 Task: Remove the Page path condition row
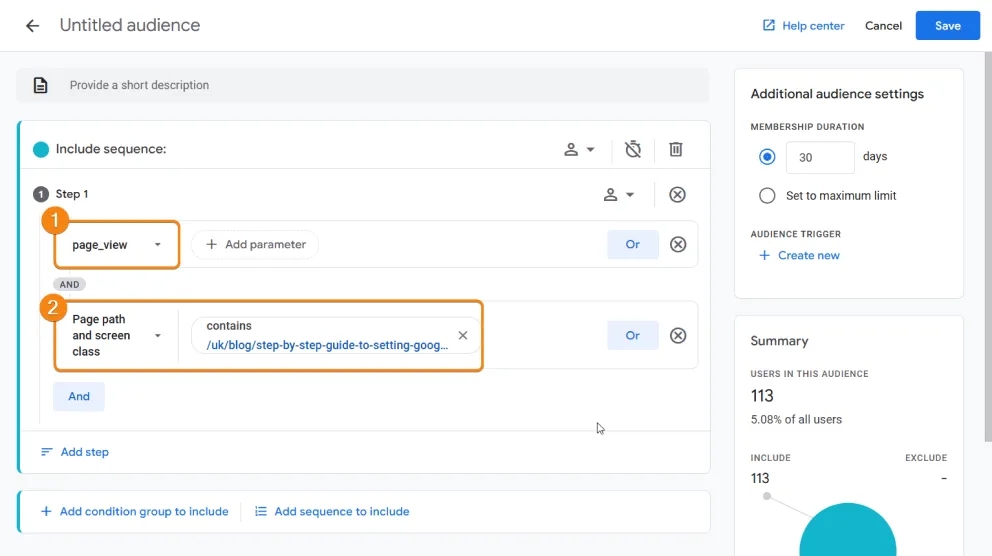678,336
